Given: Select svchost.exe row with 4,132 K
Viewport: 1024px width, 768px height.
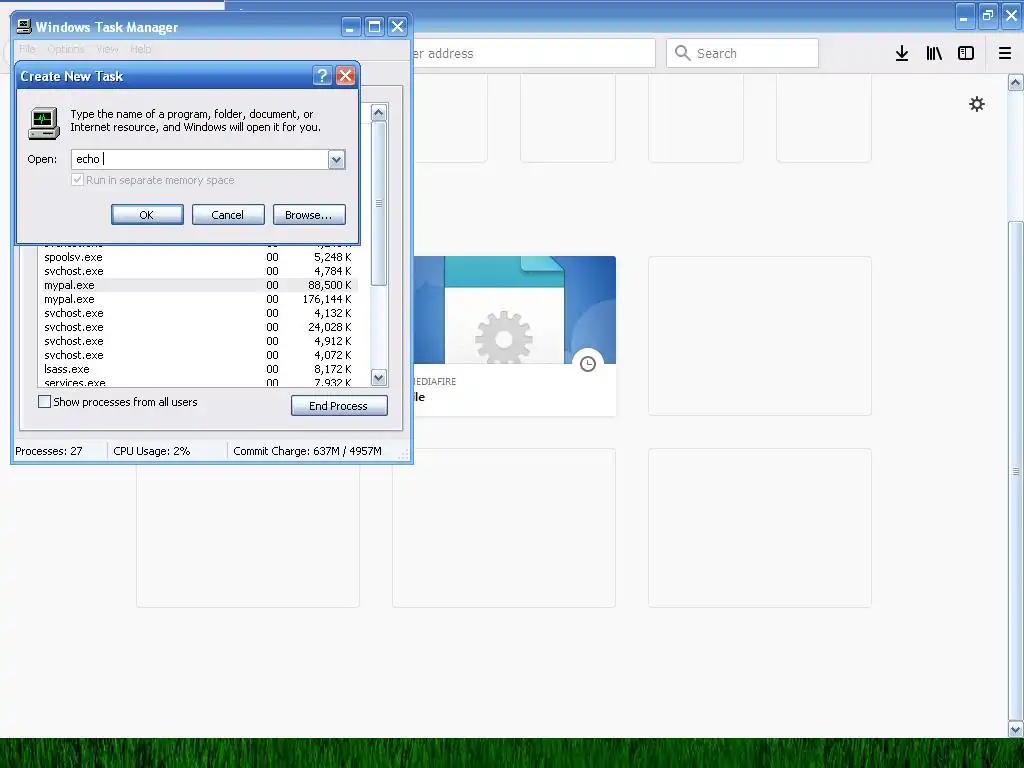Looking at the screenshot, I should (x=198, y=313).
